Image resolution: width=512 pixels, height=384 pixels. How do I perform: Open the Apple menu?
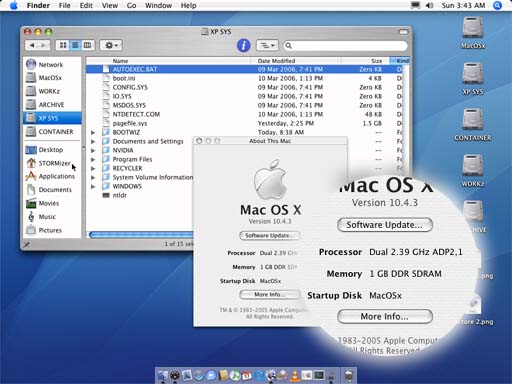[x=13, y=5]
